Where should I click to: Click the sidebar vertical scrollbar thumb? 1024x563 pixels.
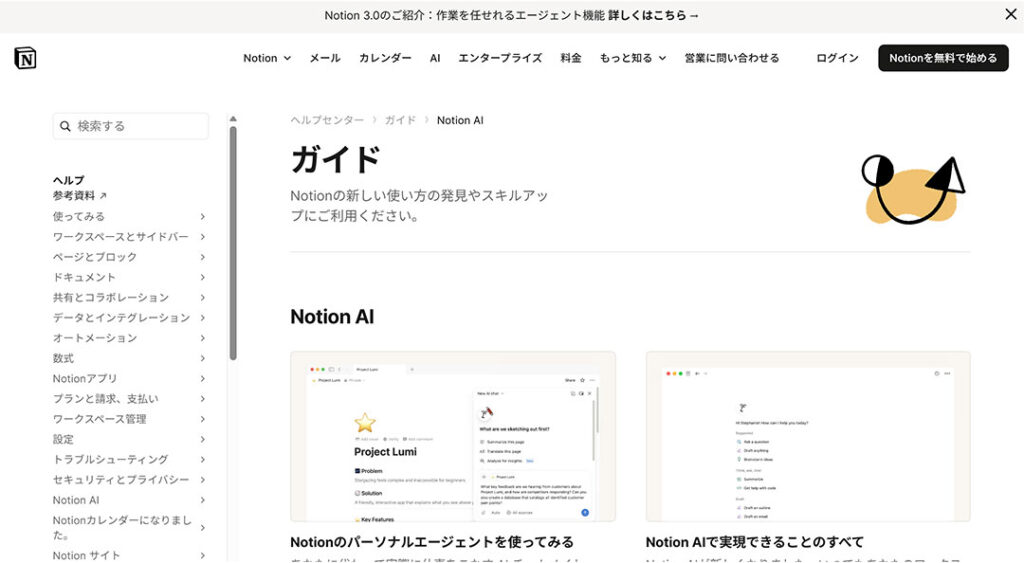tap(233, 243)
